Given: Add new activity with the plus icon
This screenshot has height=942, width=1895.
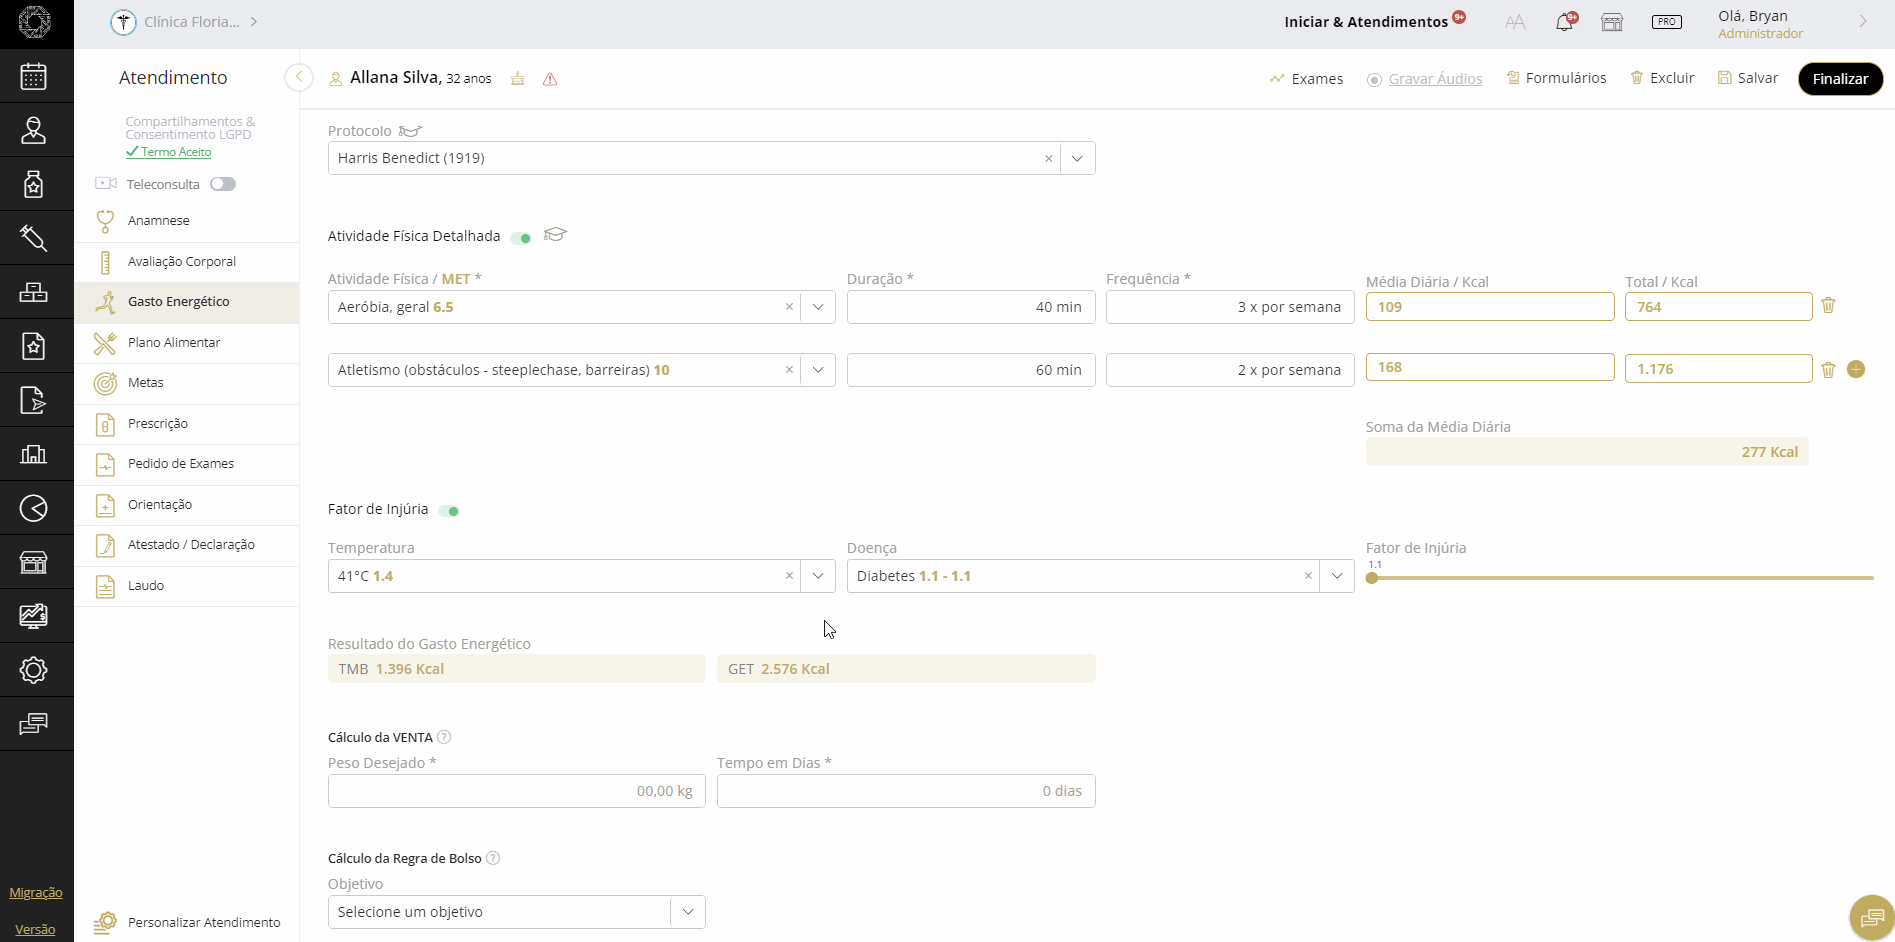Looking at the screenshot, I should [x=1856, y=370].
